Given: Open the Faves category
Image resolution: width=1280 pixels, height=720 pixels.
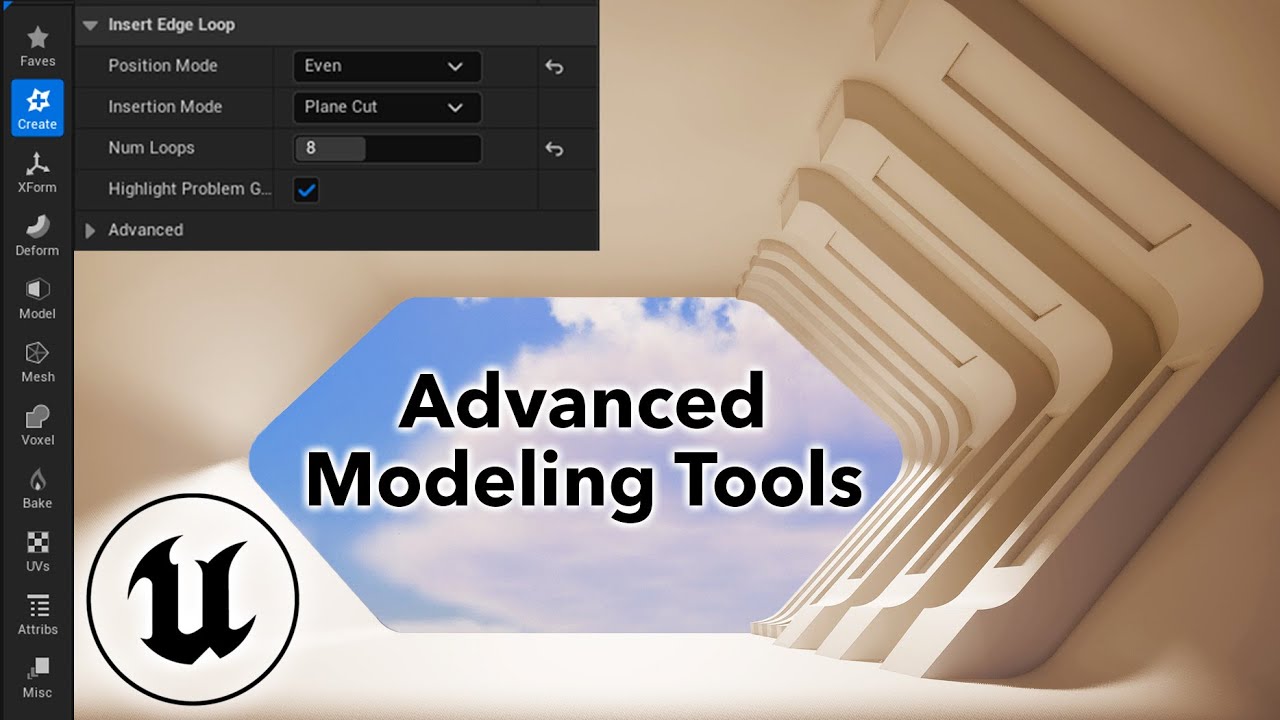Looking at the screenshot, I should (37, 47).
